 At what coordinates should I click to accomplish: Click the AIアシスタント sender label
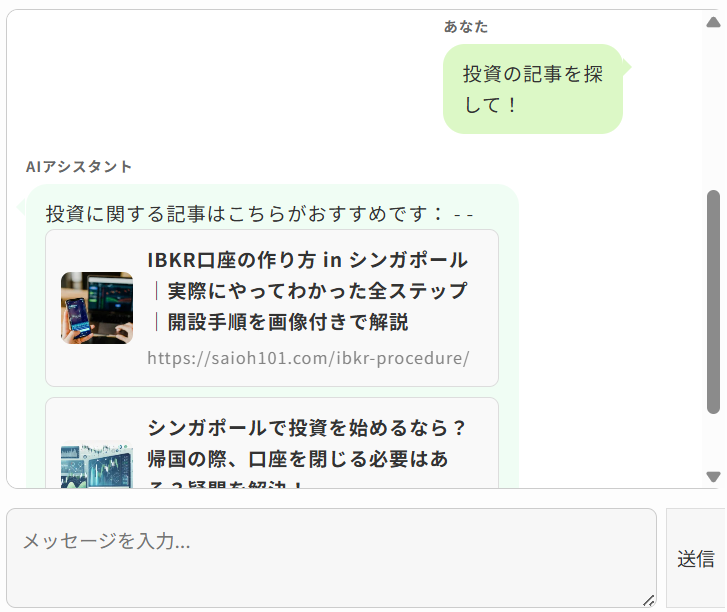(79, 167)
